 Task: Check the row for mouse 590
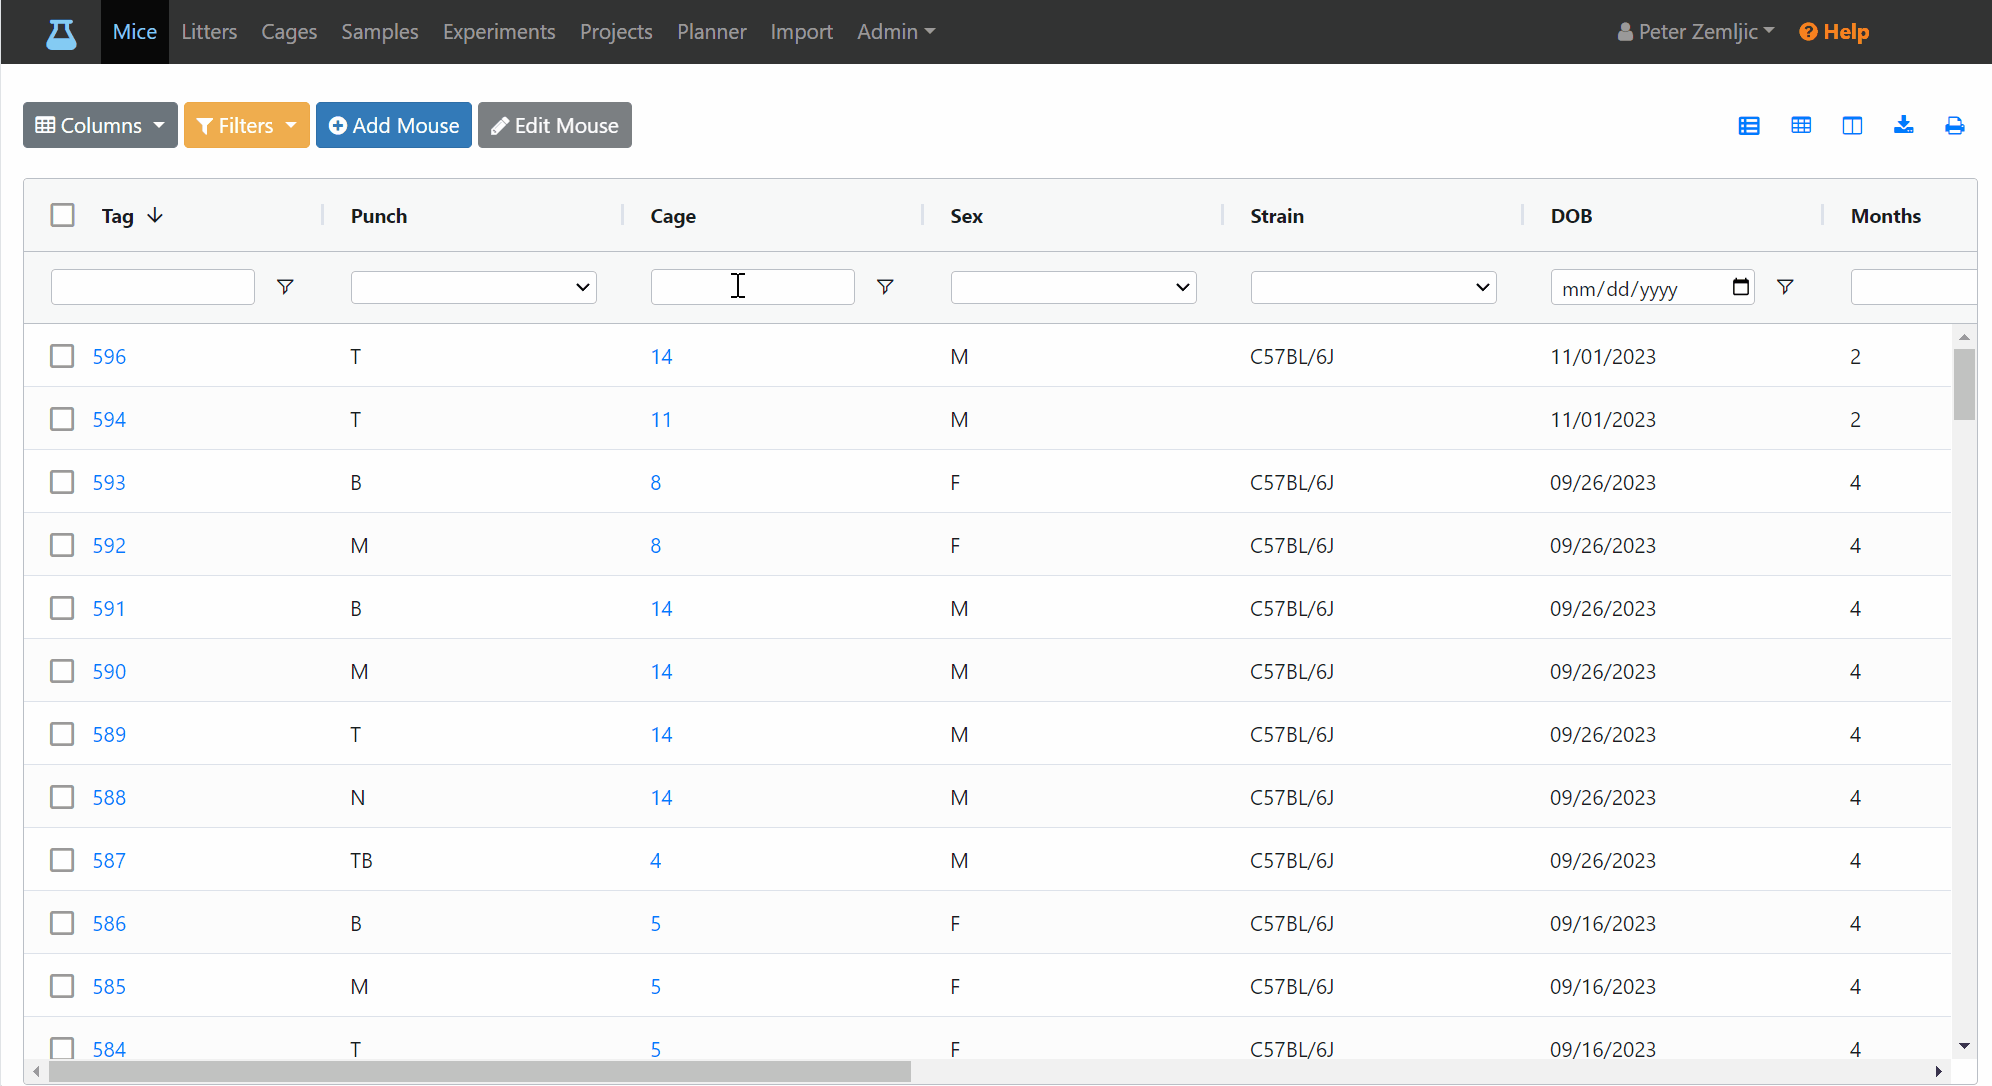pyautogui.click(x=62, y=671)
